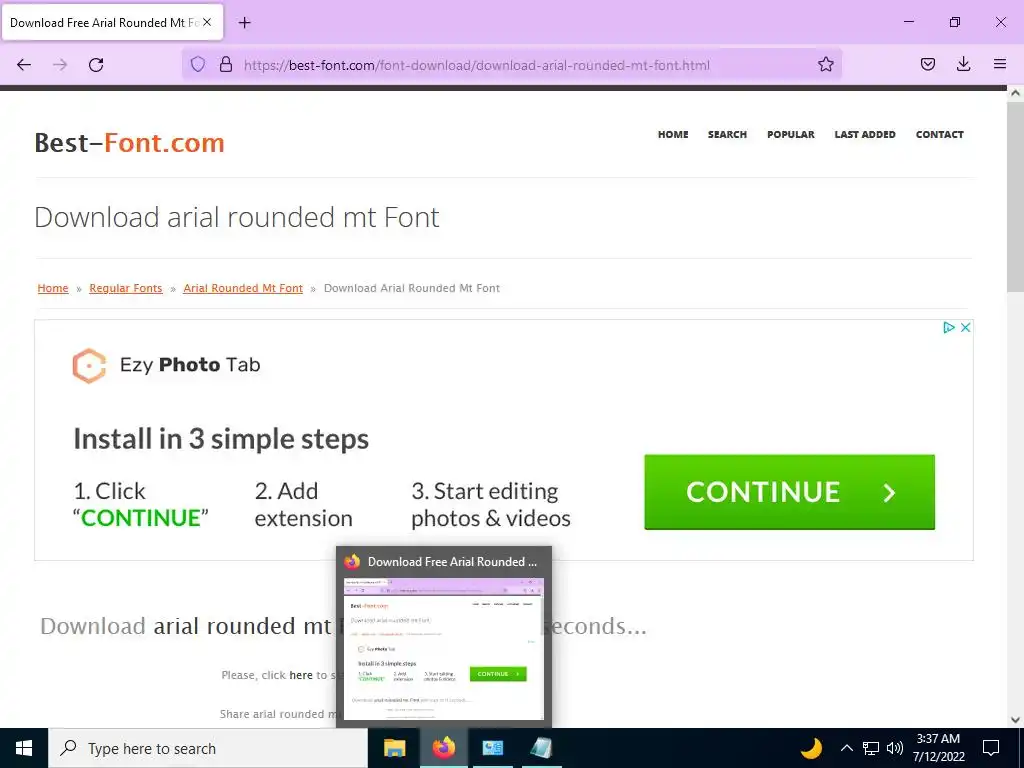This screenshot has height=768, width=1024.
Task: Follow the Regular Fonts breadcrumb link
Action: click(125, 288)
